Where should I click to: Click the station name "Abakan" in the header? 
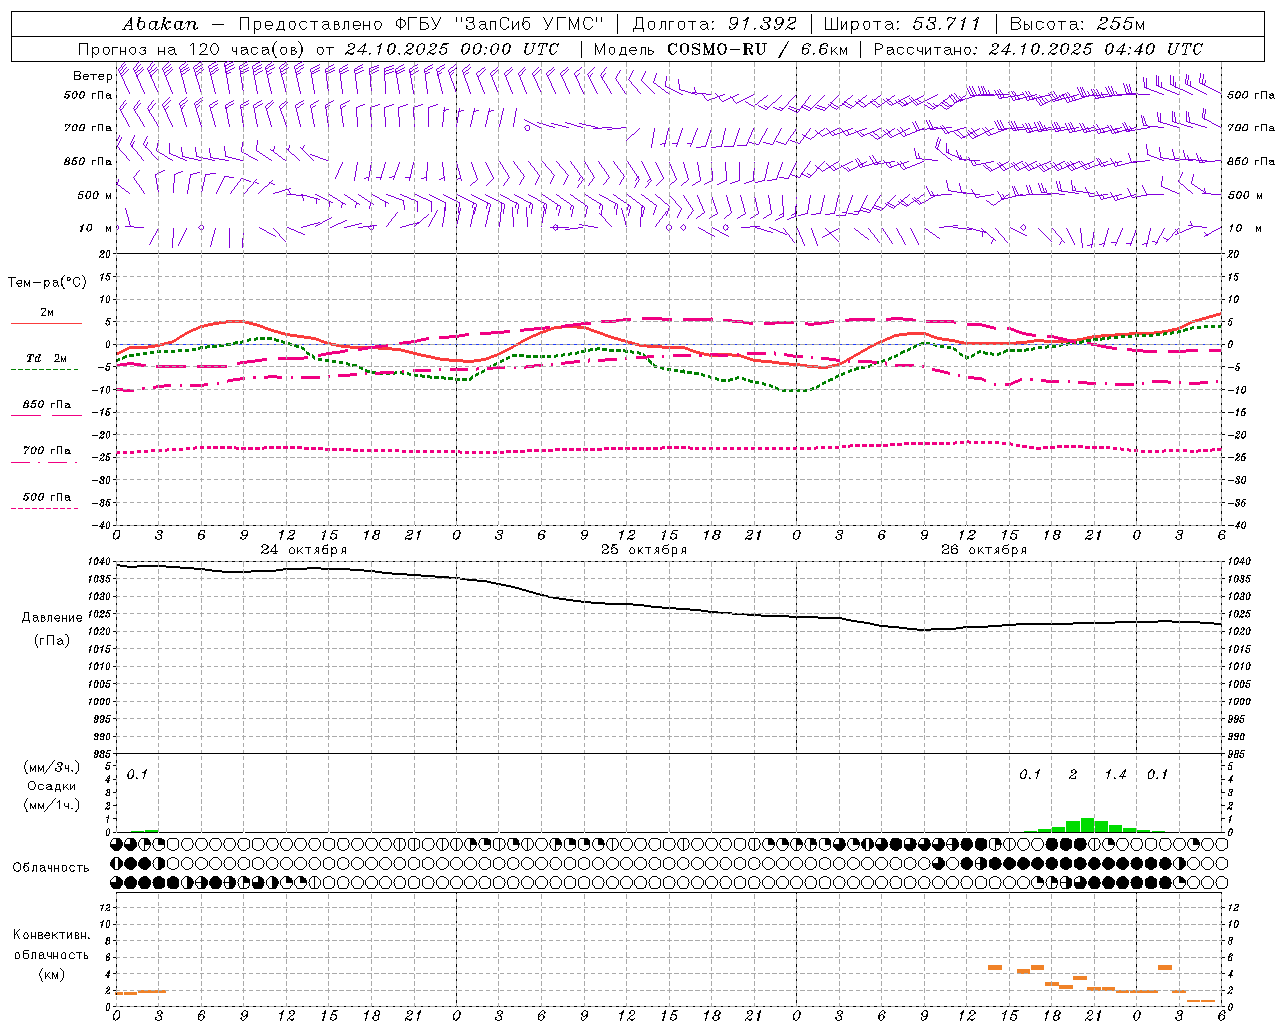[x=160, y=24]
